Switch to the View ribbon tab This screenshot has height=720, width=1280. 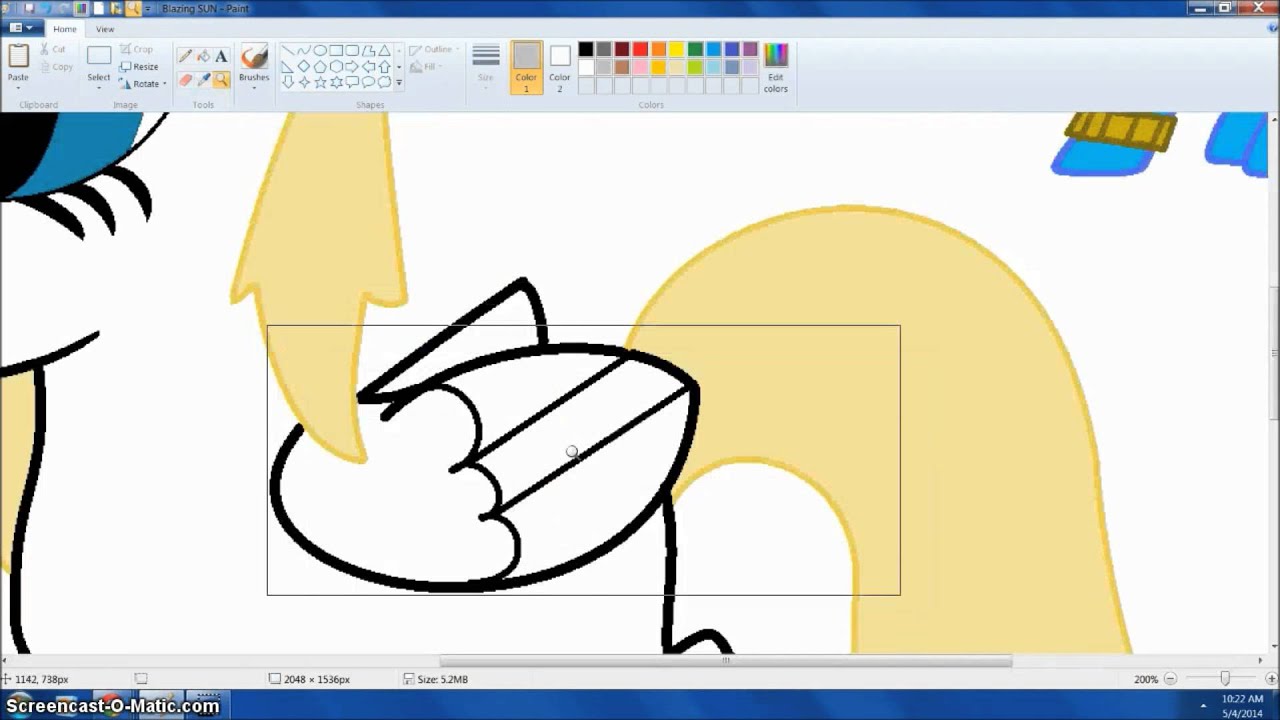tap(105, 29)
